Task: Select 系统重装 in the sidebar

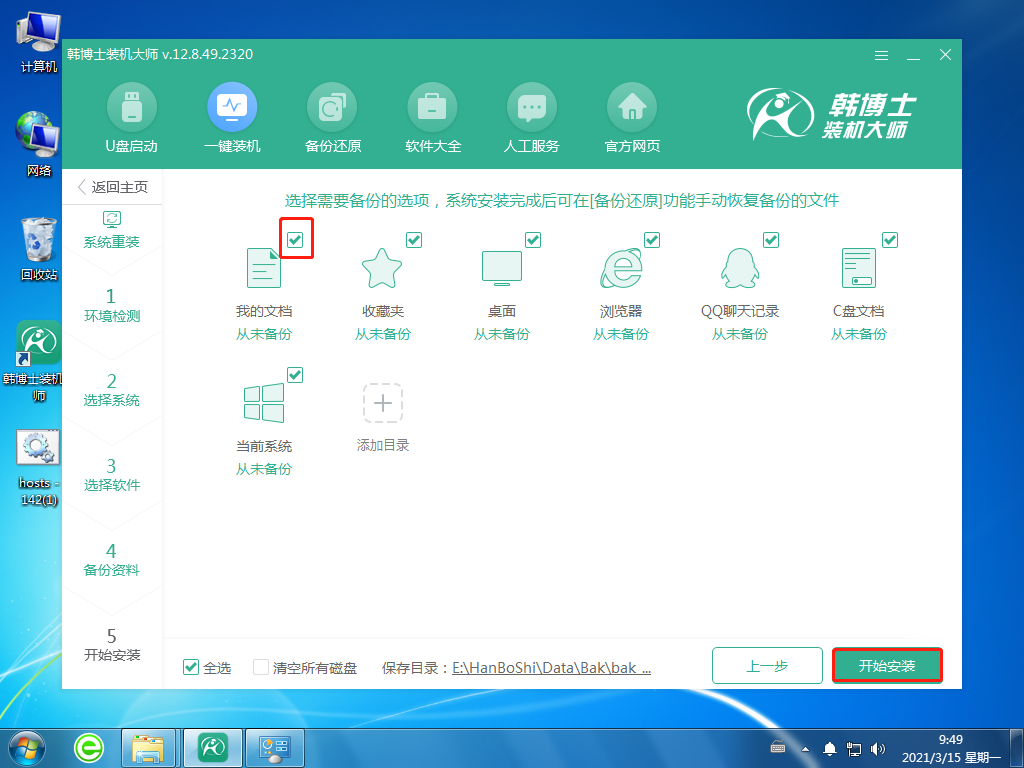Action: (x=113, y=230)
